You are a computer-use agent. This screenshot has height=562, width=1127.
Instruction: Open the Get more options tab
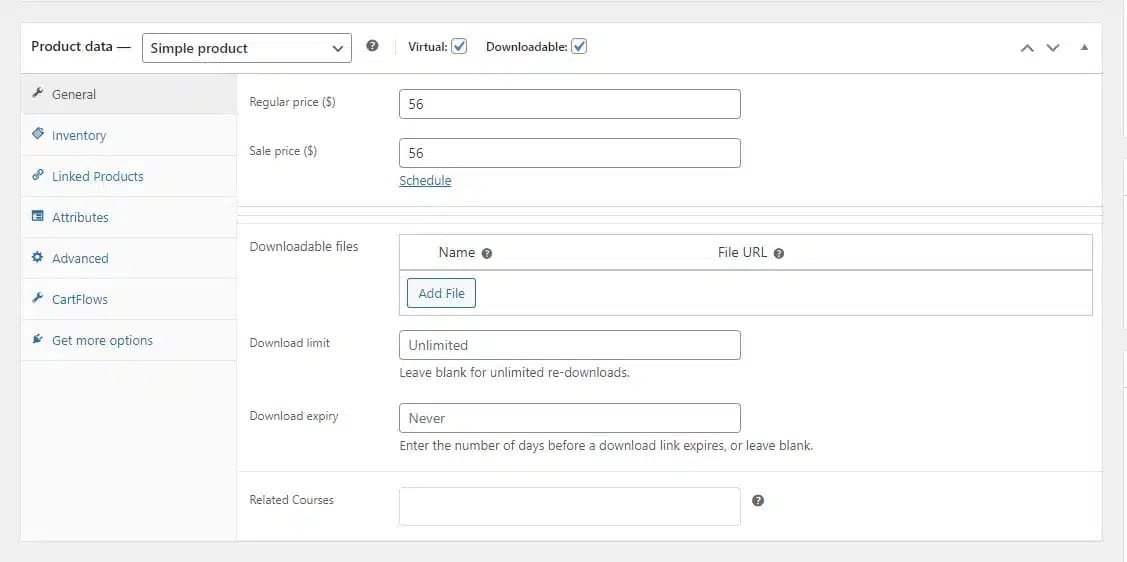tap(129, 340)
